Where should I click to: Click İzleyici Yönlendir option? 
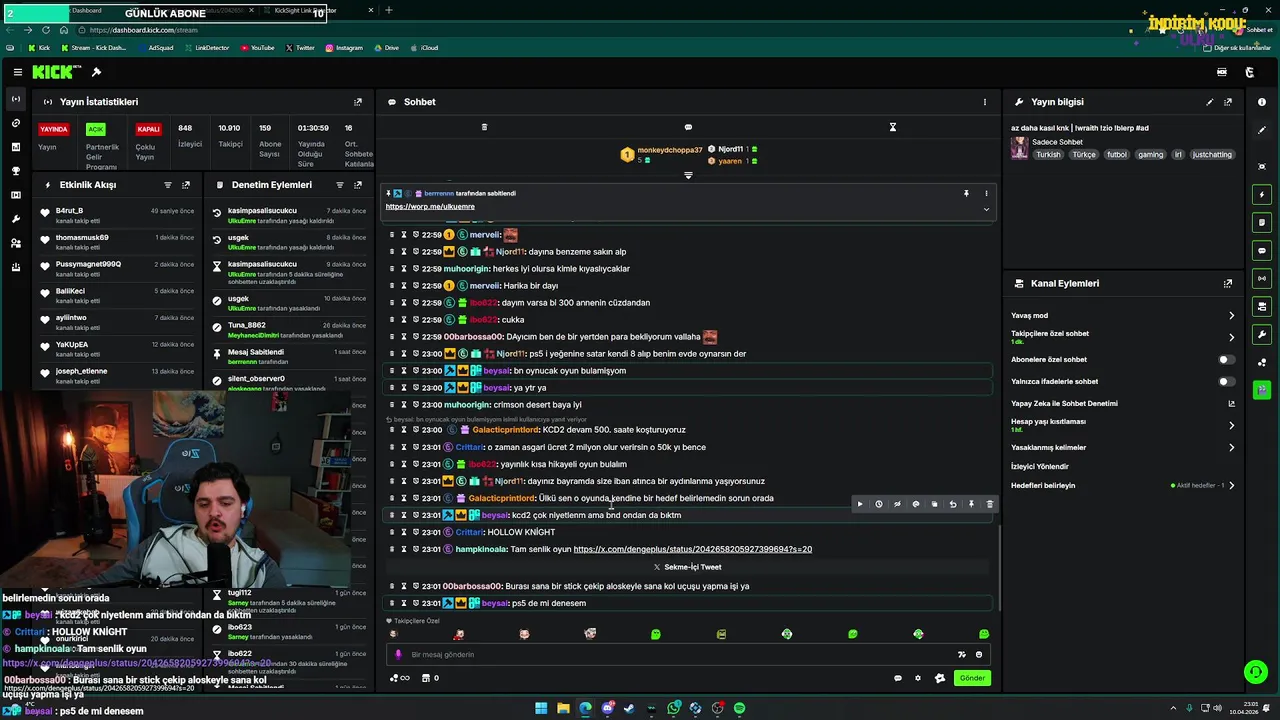[1040, 467]
